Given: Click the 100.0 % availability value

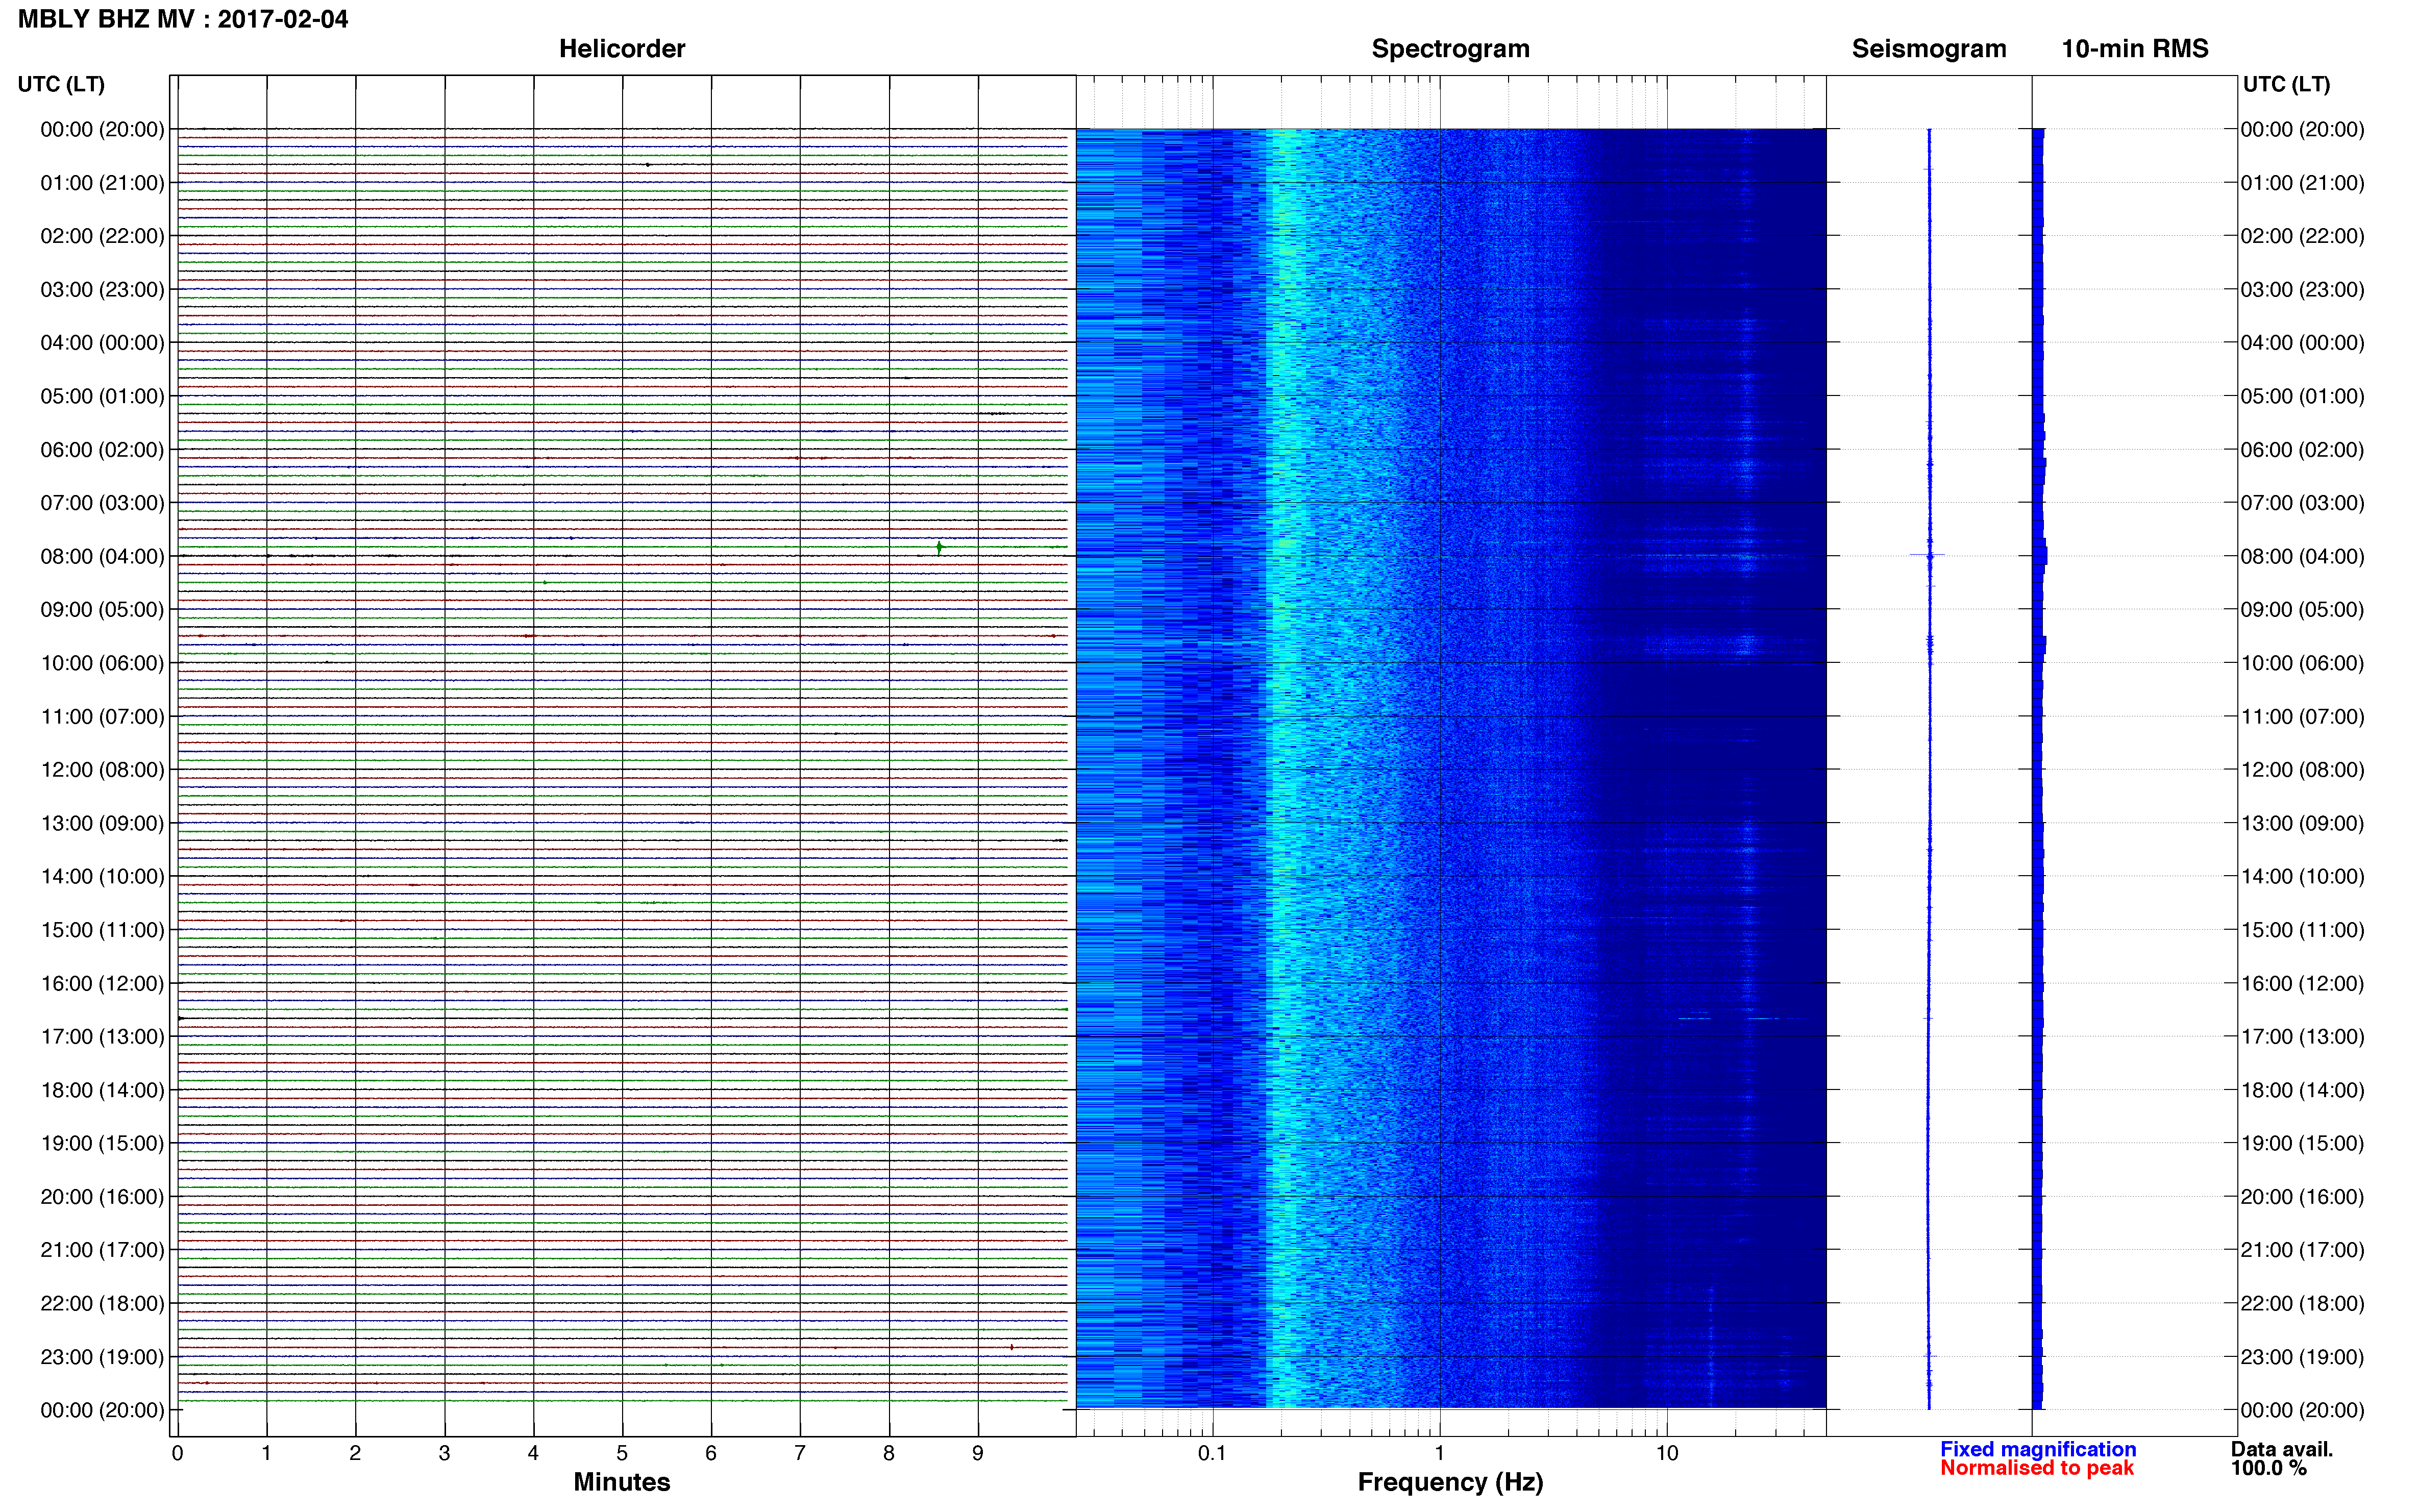Looking at the screenshot, I should 2268,1468.
